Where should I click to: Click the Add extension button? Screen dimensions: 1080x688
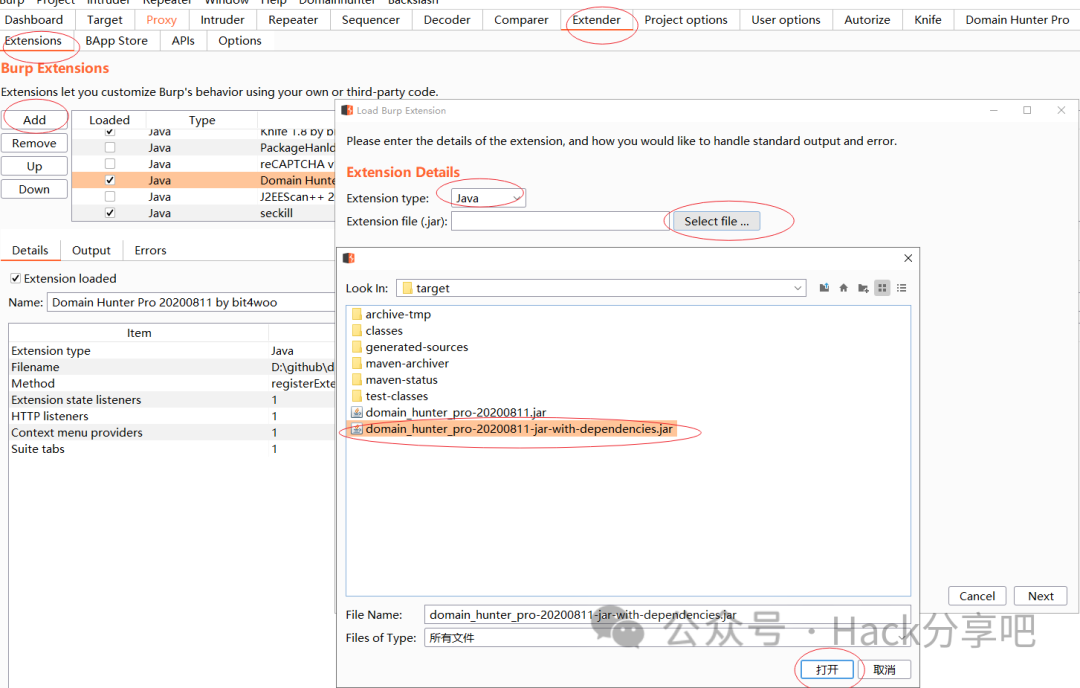click(34, 120)
